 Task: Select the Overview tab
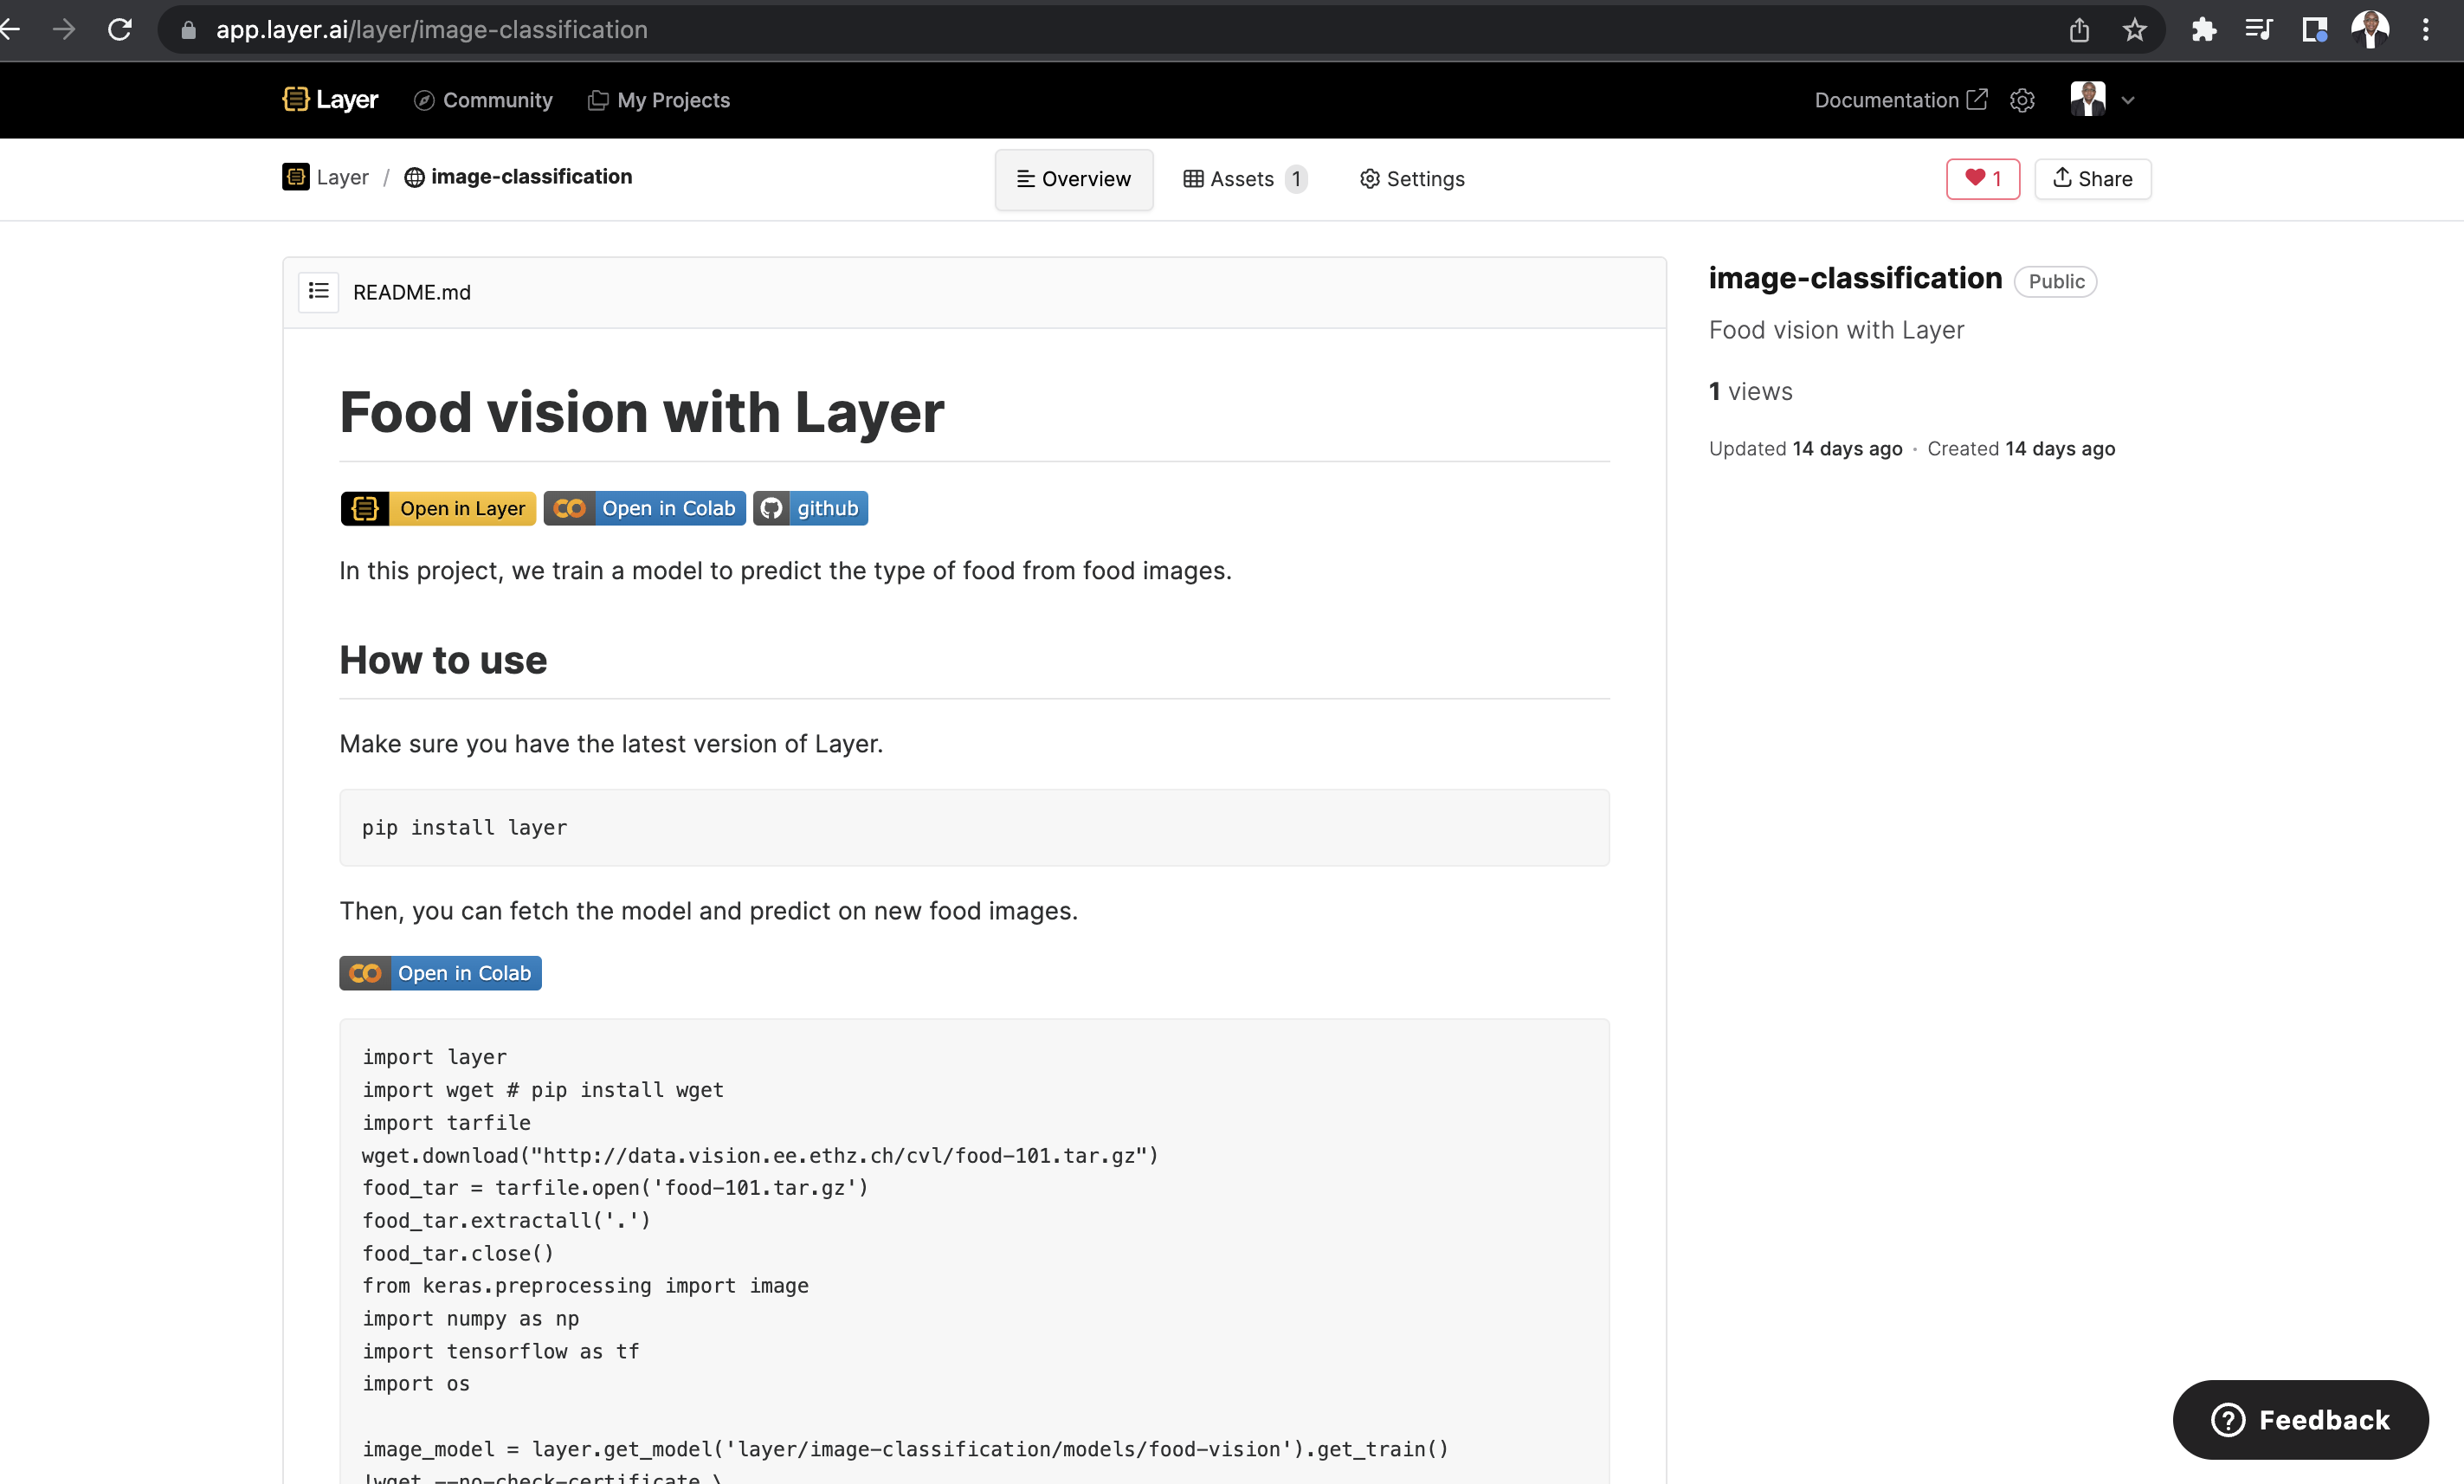click(x=1073, y=179)
